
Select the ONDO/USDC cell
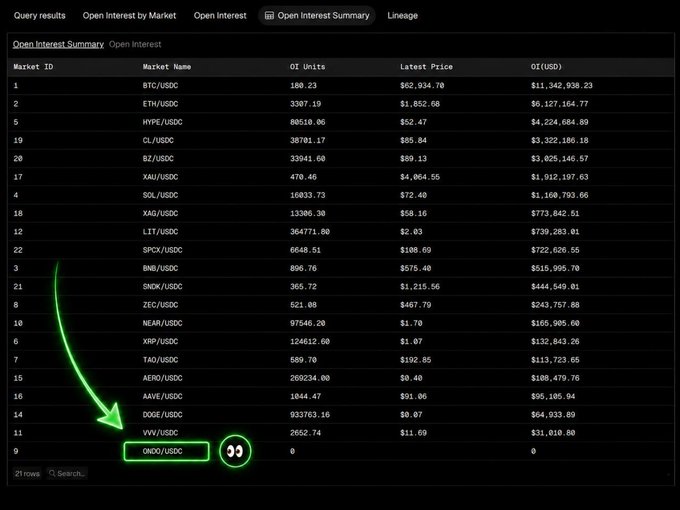[163, 451]
